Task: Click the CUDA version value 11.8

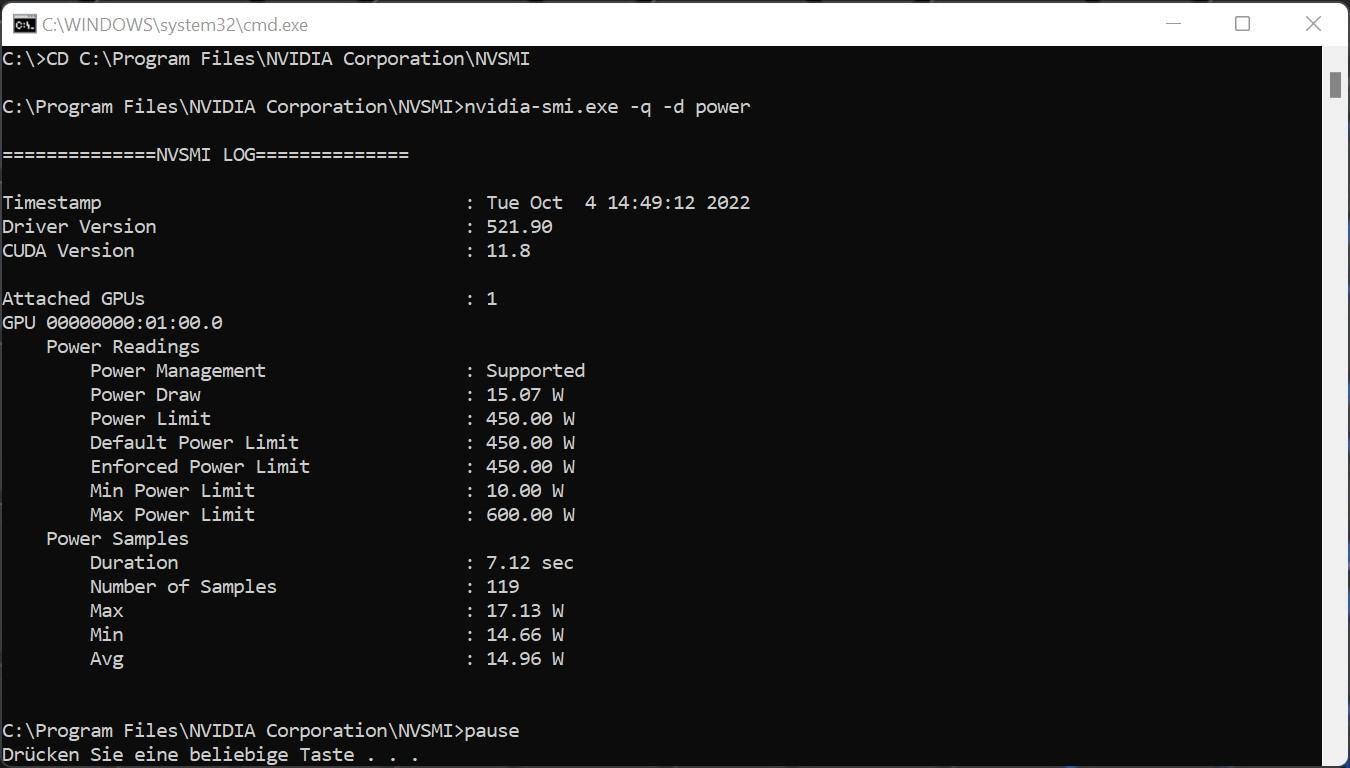Action: [x=508, y=251]
